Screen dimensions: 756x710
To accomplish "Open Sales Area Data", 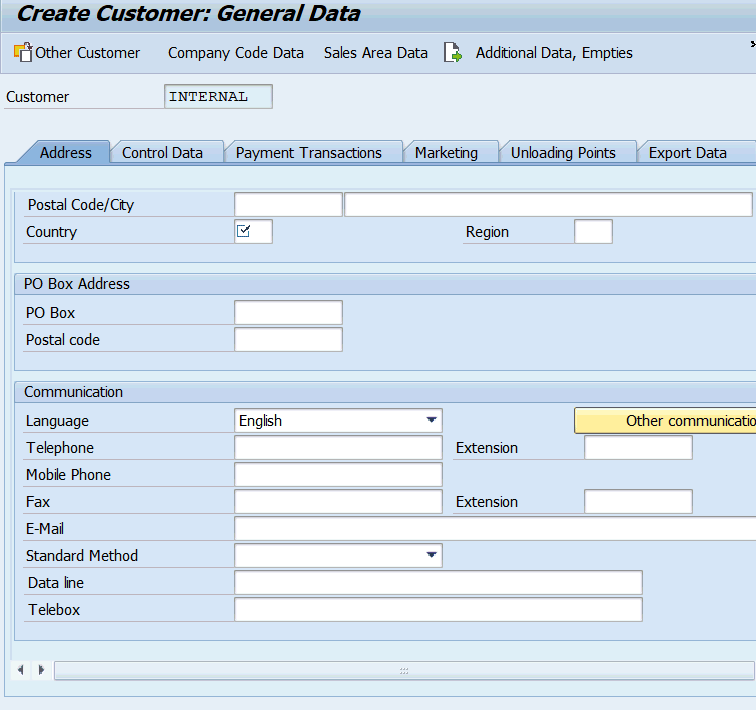I will 376,53.
